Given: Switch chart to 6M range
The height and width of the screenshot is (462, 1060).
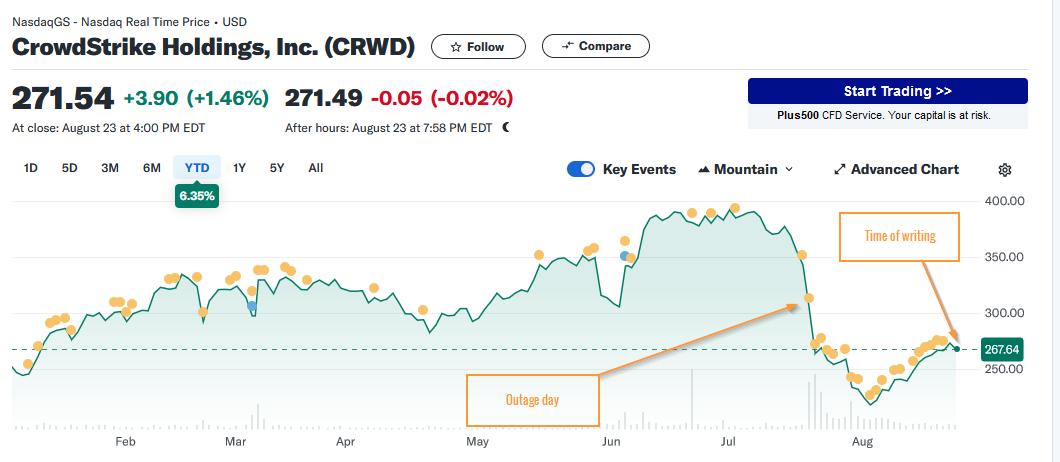Looking at the screenshot, I should 151,168.
